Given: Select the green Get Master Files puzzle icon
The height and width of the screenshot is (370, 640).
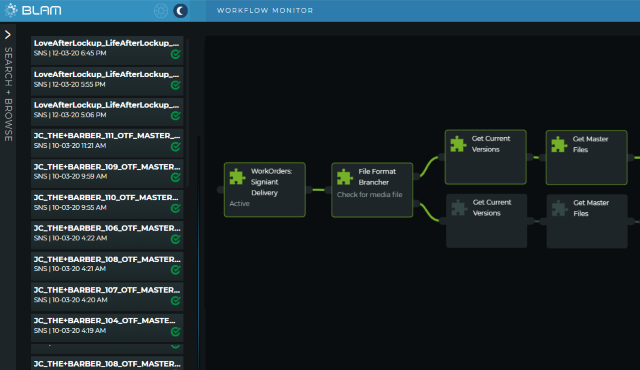Looking at the screenshot, I should point(559,145).
